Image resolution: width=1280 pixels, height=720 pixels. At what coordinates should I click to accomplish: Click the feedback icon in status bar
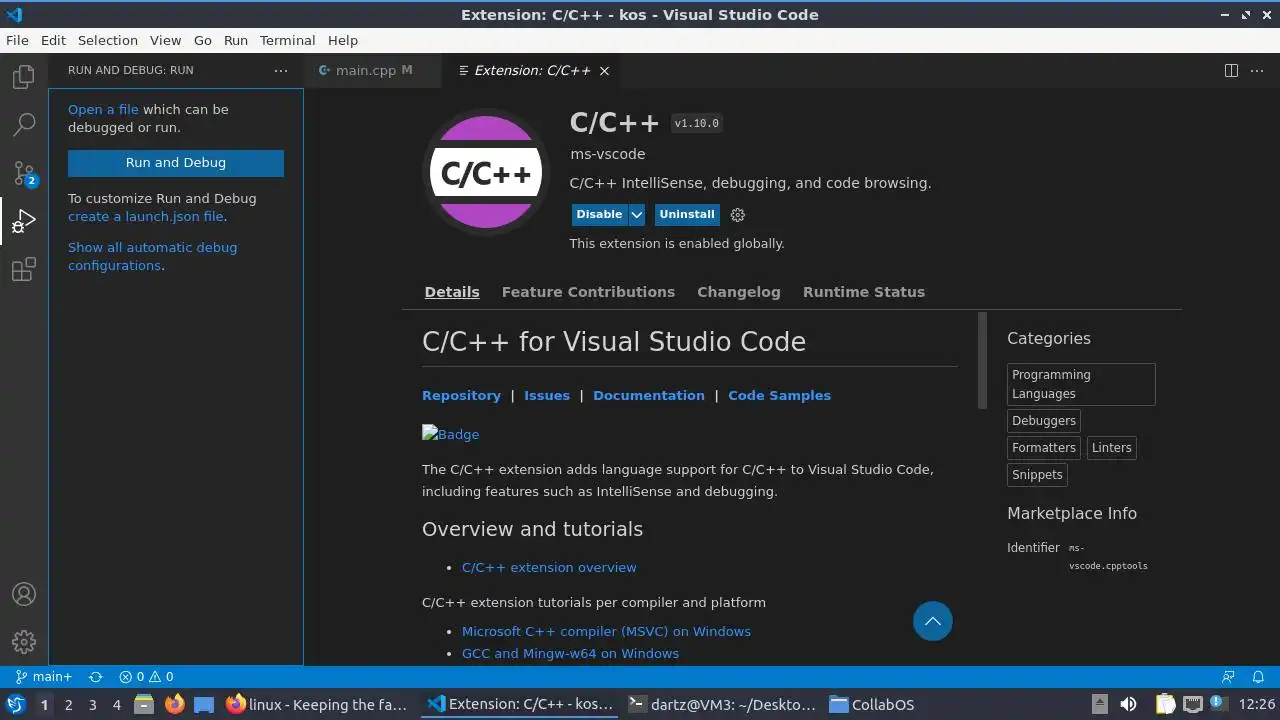pyautogui.click(x=1229, y=676)
